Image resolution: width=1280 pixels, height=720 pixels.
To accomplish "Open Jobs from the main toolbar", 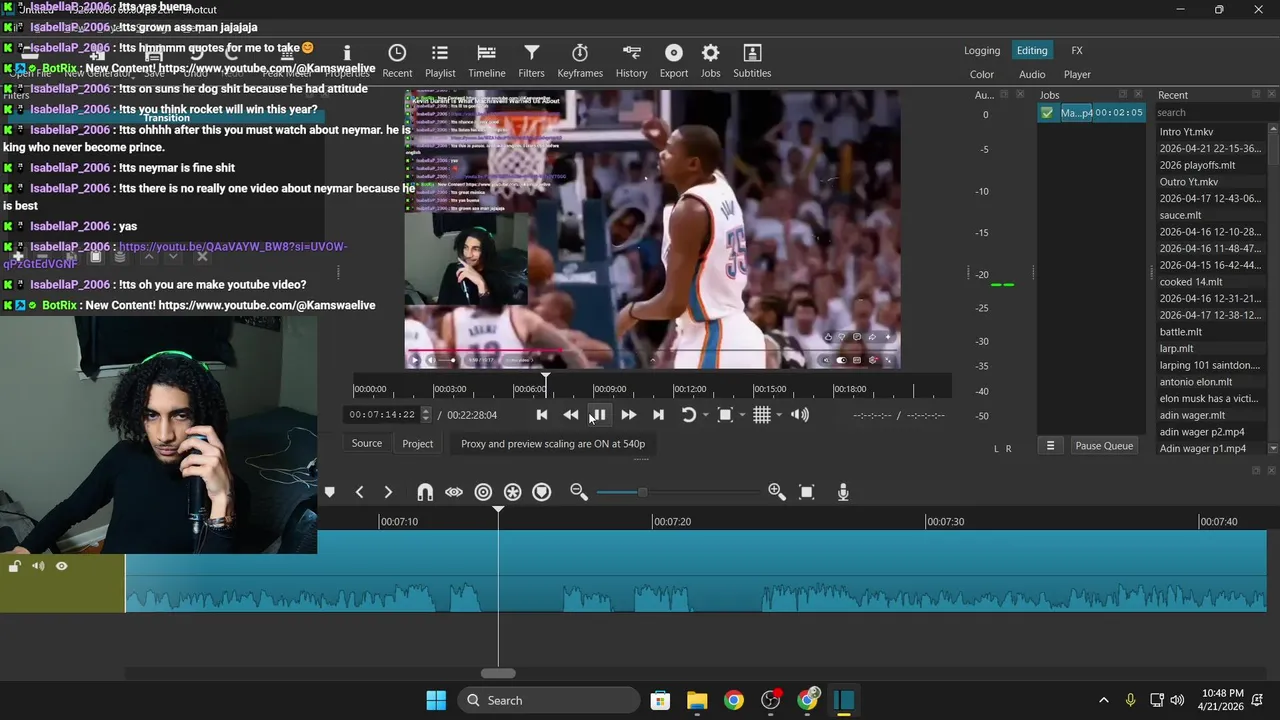I will point(710,60).
